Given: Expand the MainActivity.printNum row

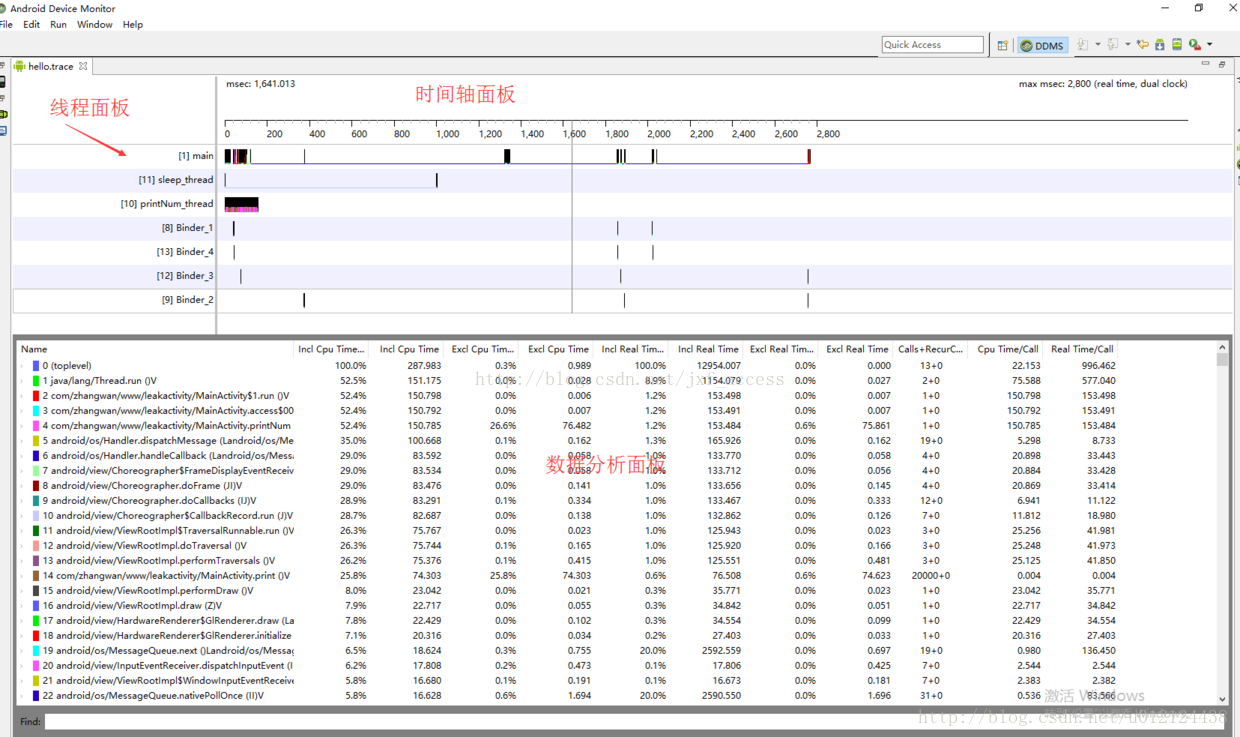Looking at the screenshot, I should click(x=22, y=426).
